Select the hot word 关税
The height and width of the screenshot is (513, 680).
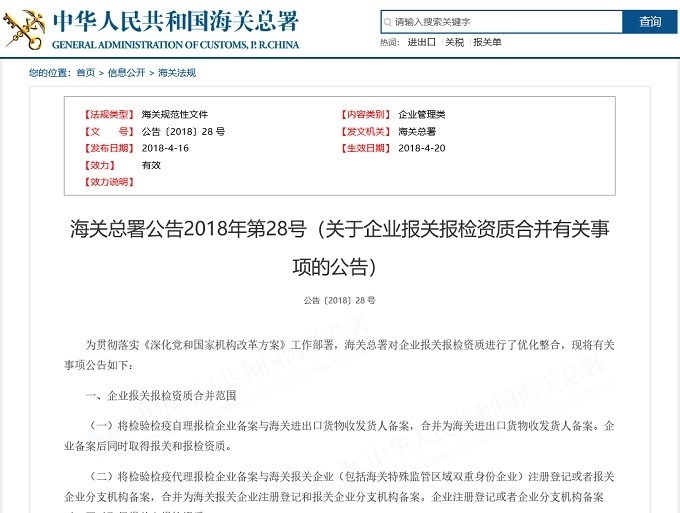click(454, 42)
